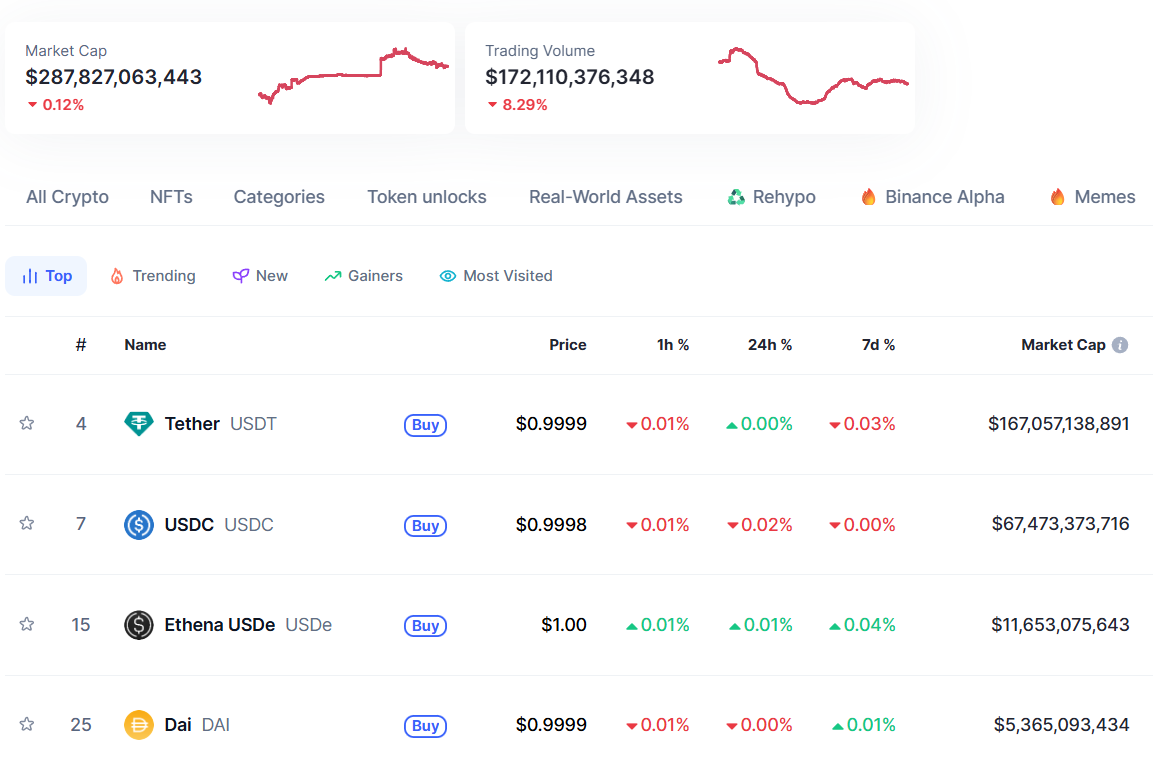
Task: Open the Rehypo tab
Action: (771, 197)
